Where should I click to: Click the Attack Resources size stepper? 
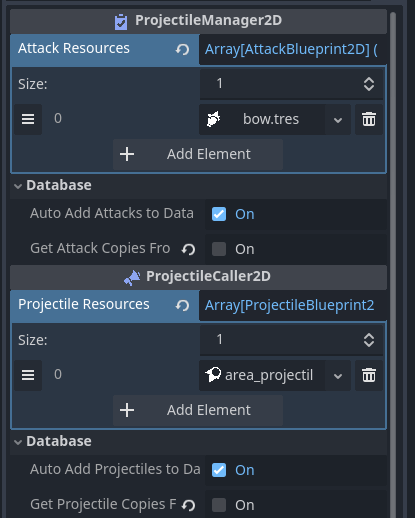point(369,84)
